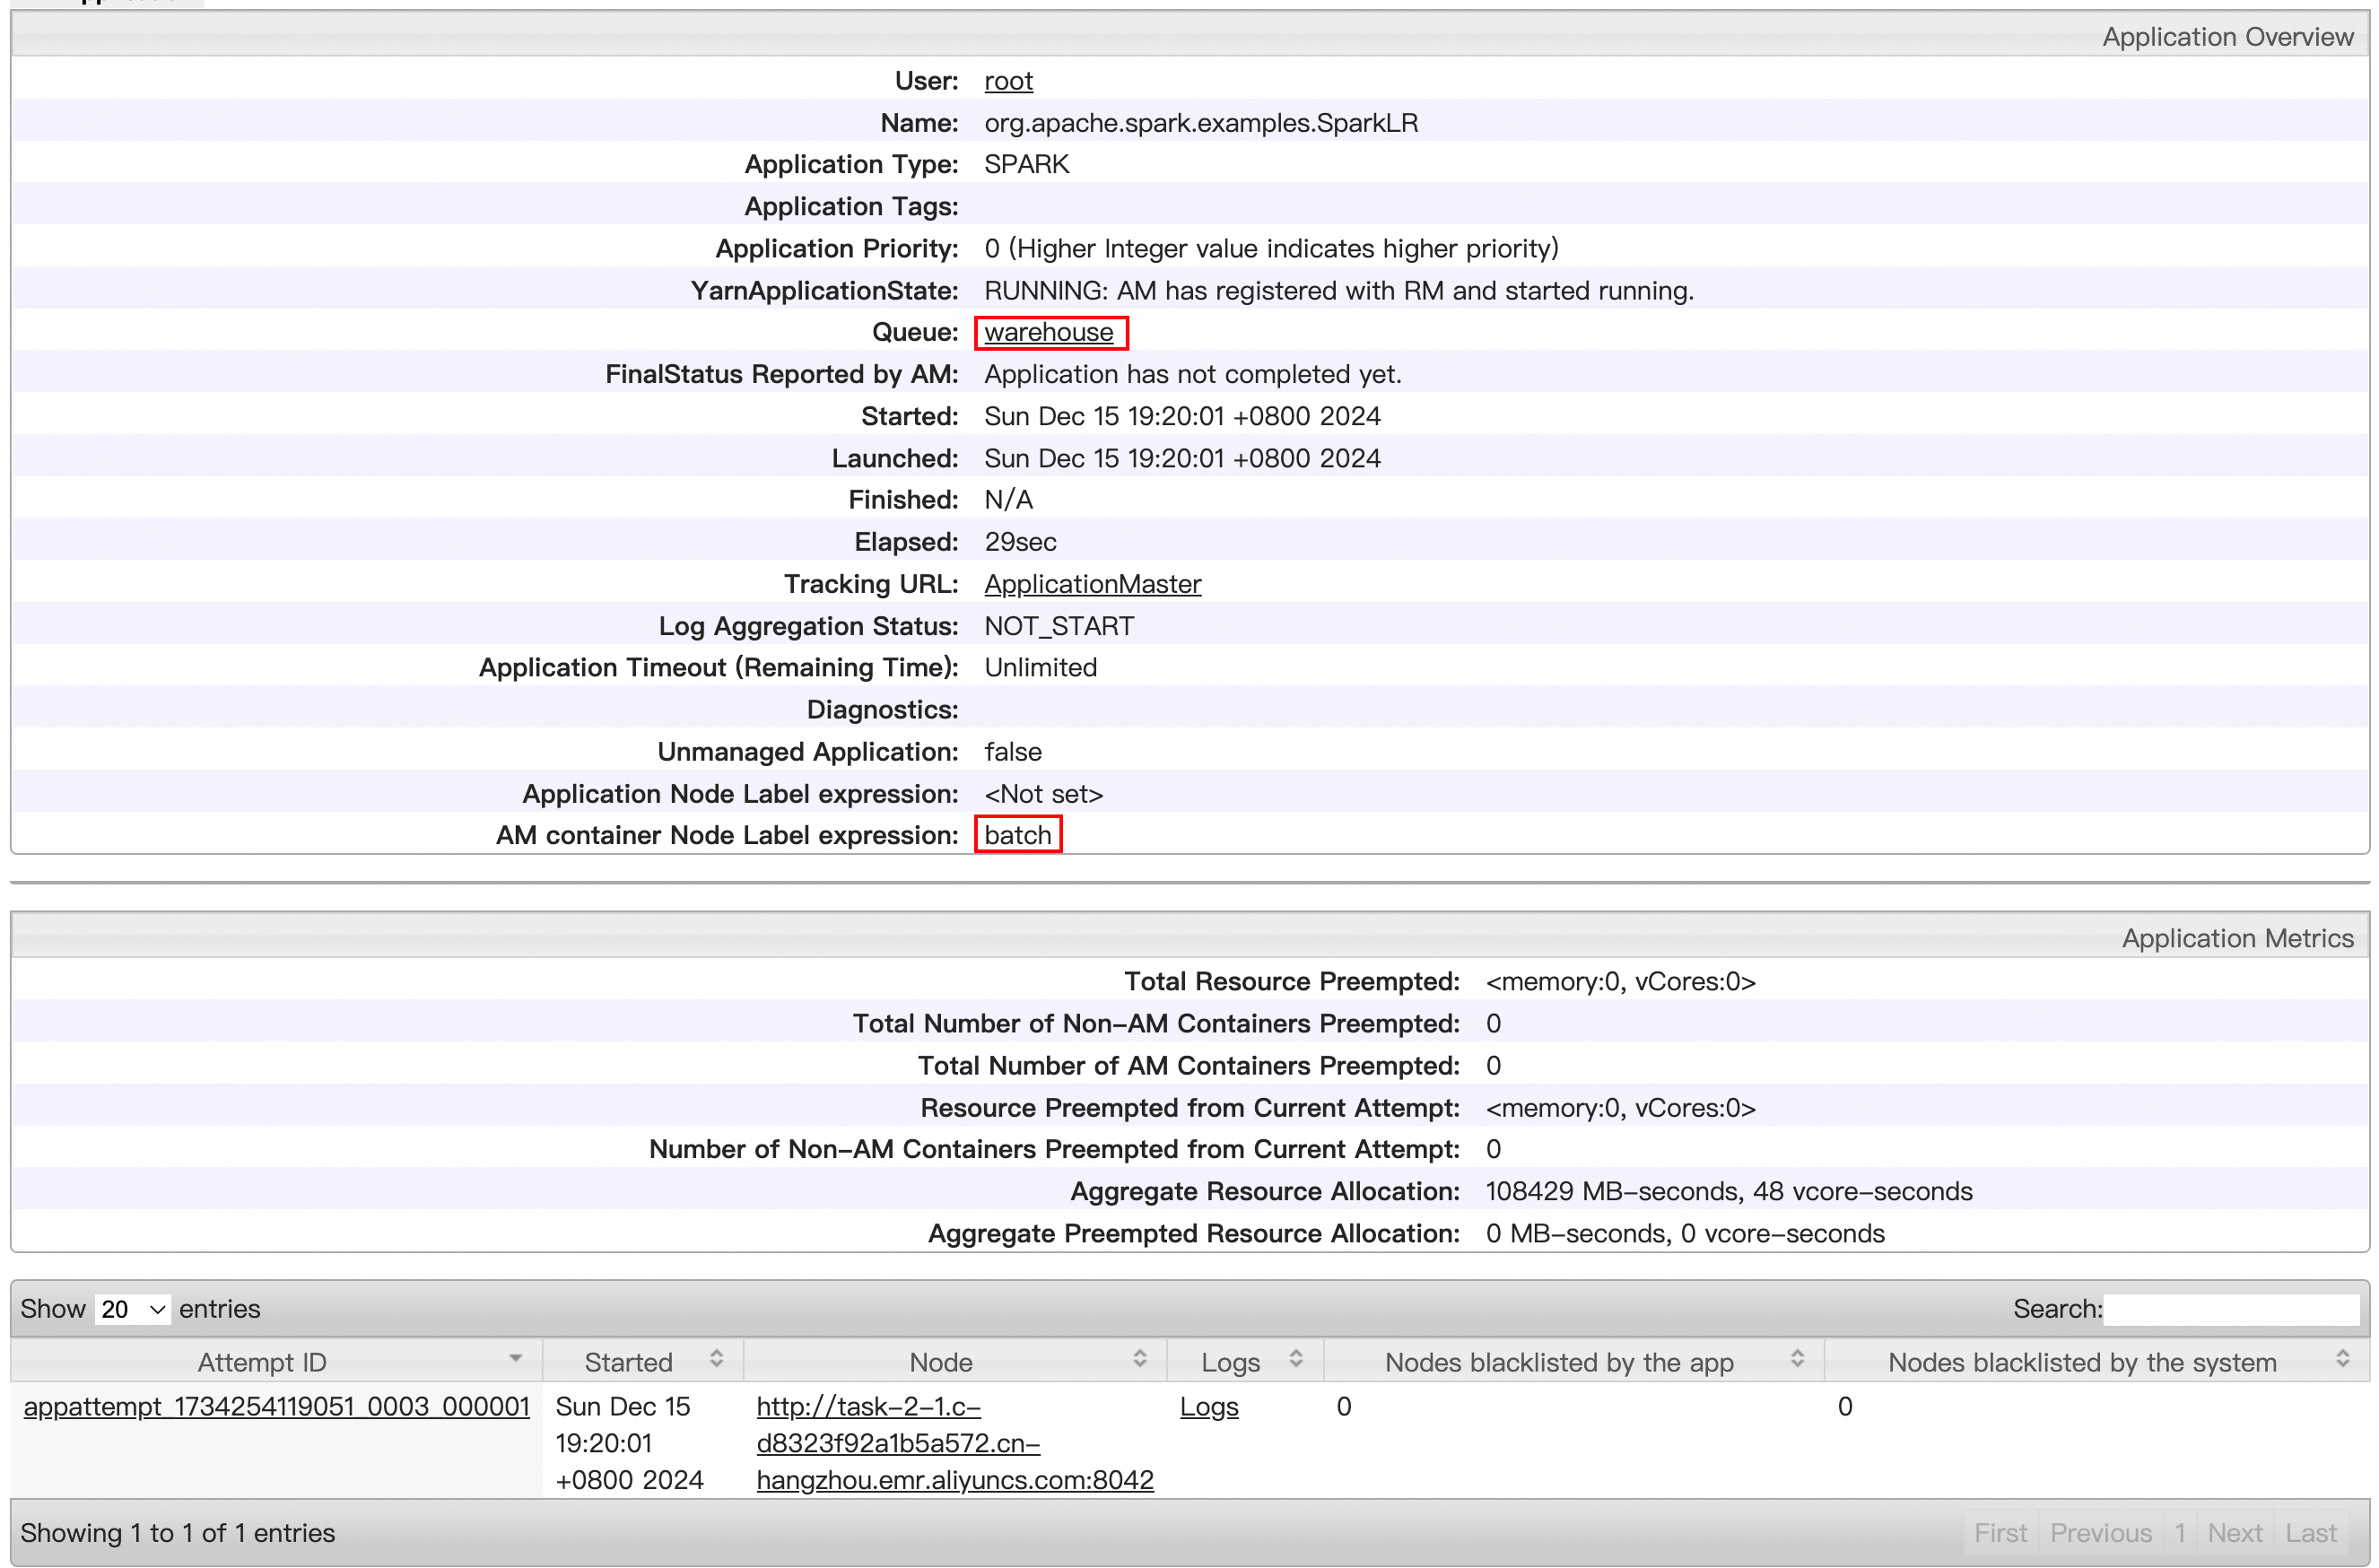Click the Search input field
Screen dimensions: 2379x1568
click(x=2231, y=1309)
